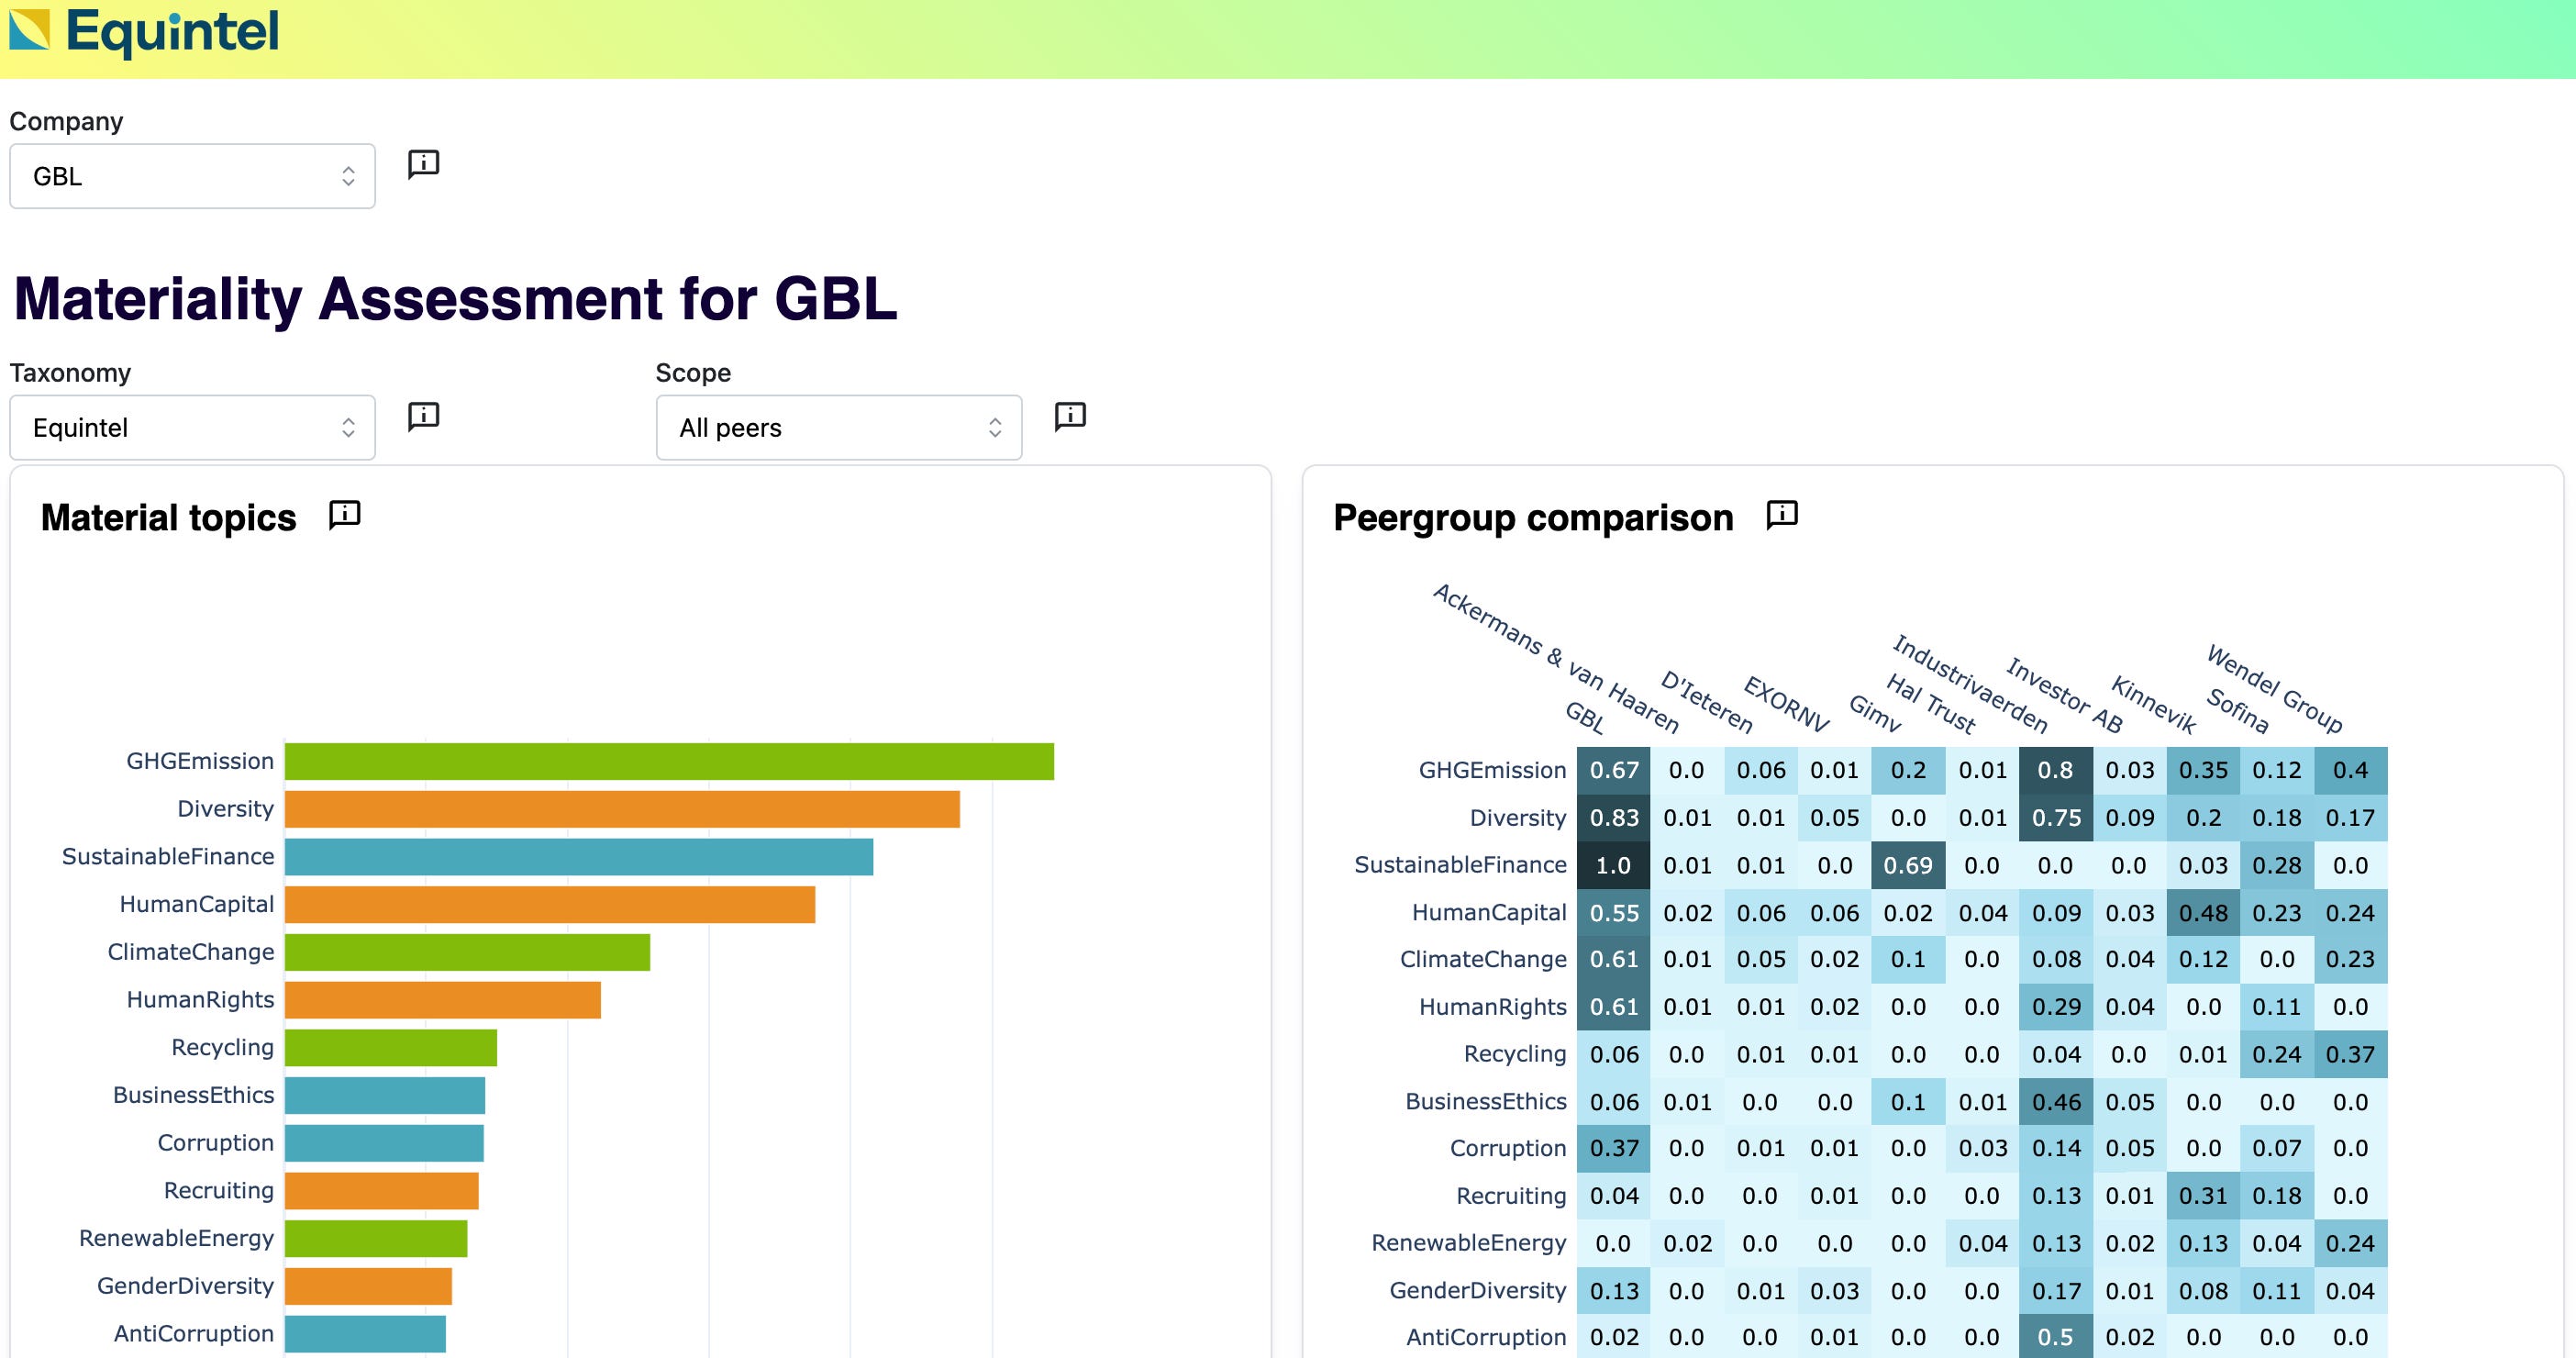Click heatmap cell 0.48 in HumanCapital row
The height and width of the screenshot is (1358, 2576).
pos(2203,913)
